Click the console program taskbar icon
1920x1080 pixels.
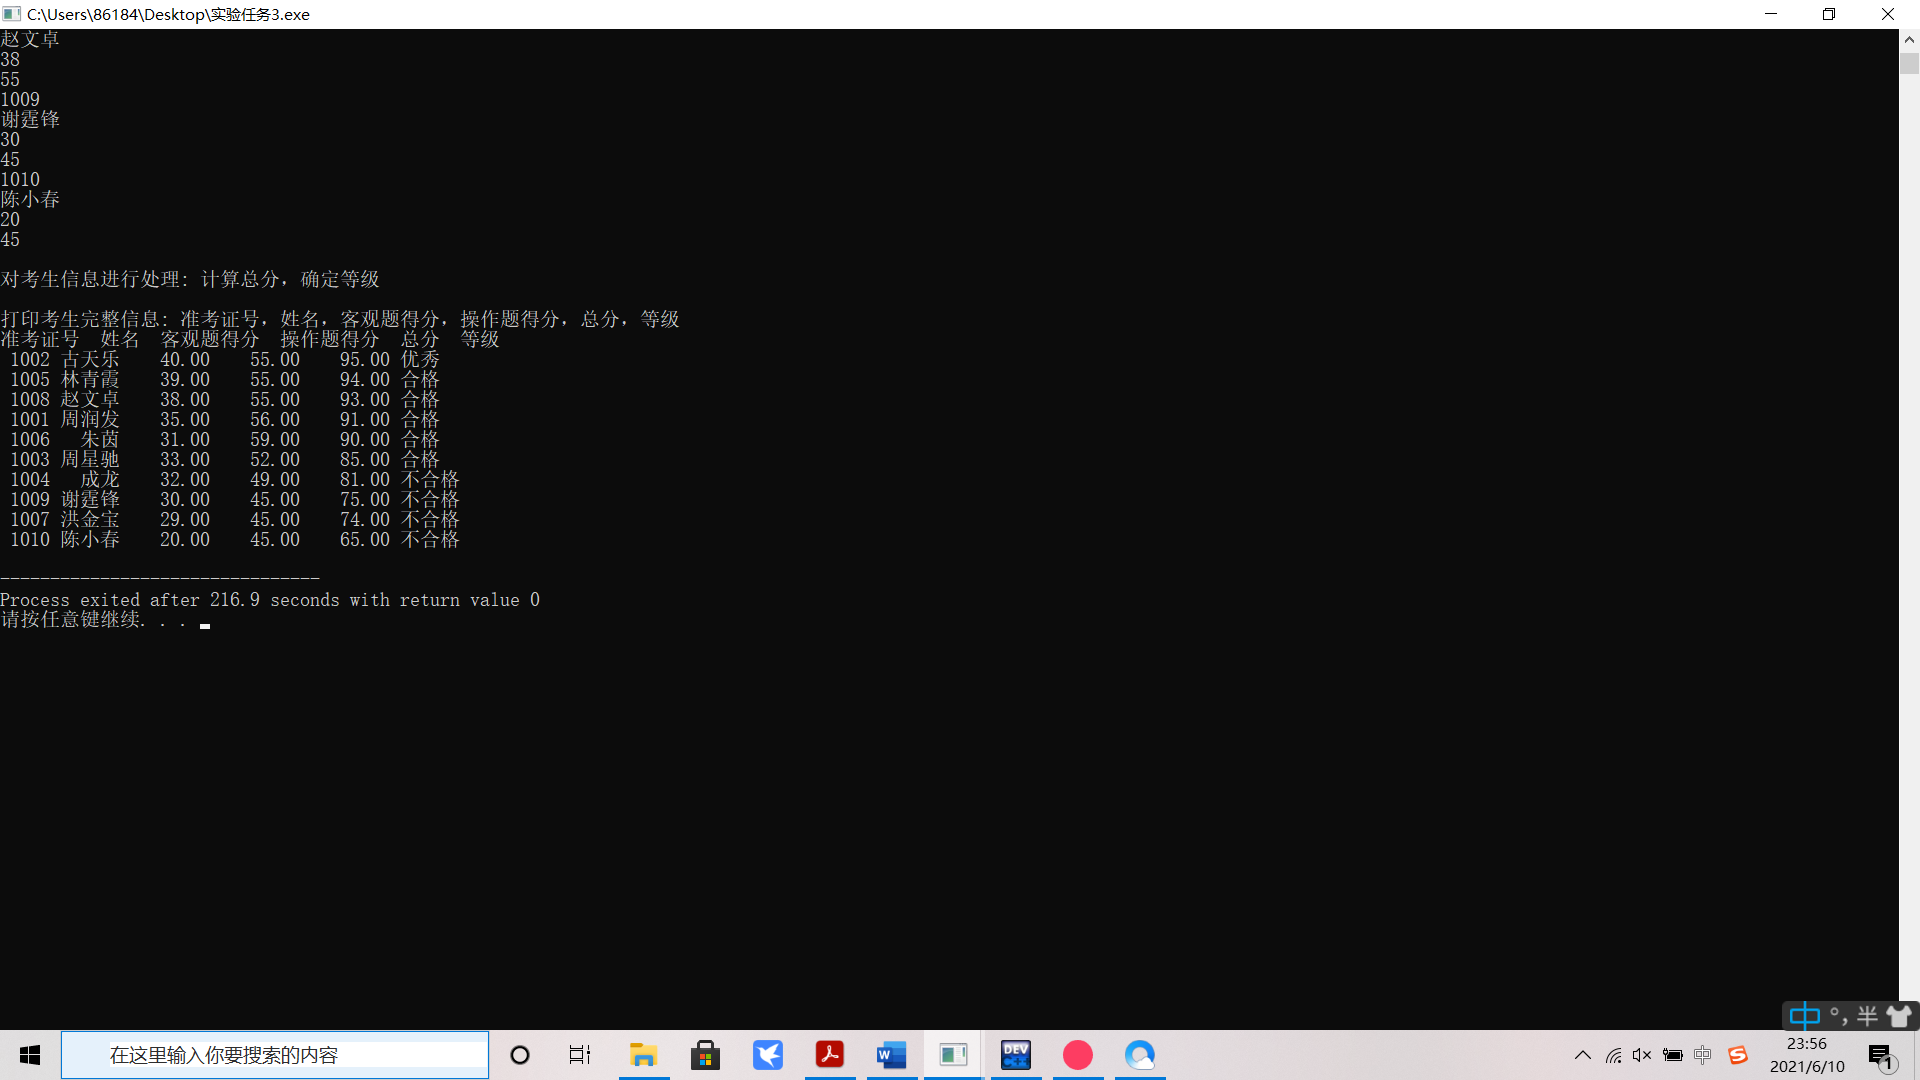click(953, 1055)
